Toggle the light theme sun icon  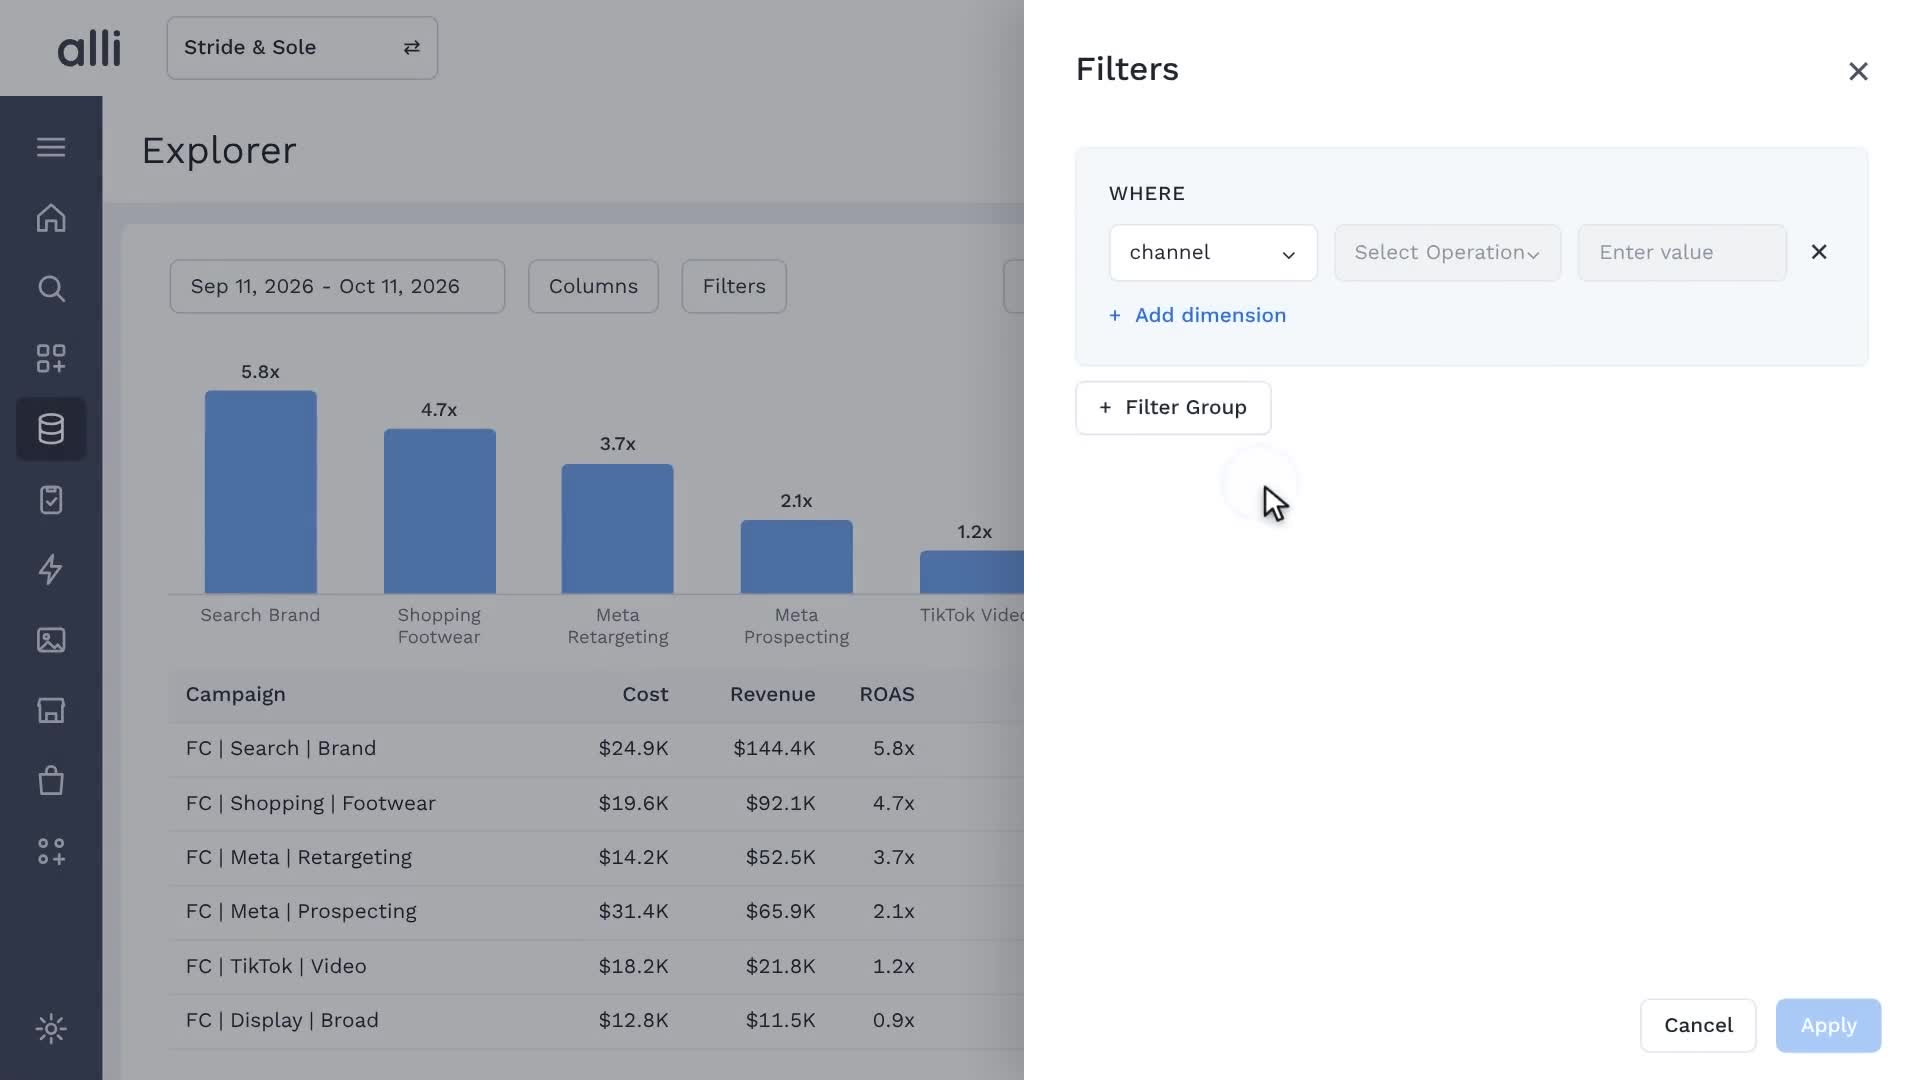coord(51,1029)
